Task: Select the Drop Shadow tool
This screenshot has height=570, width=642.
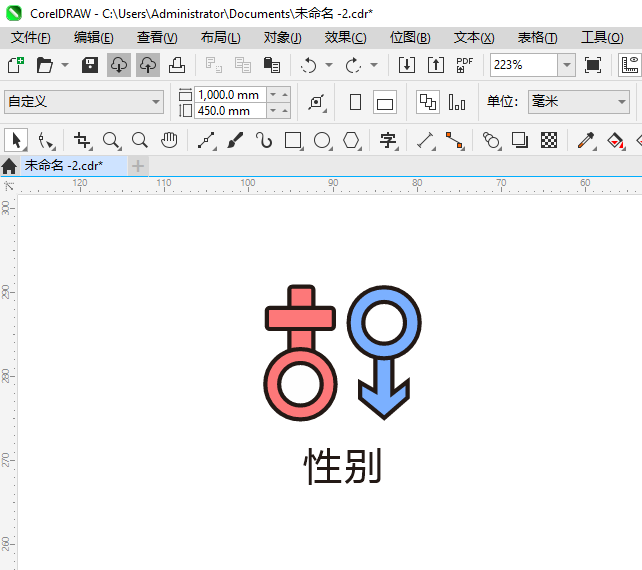Action: pos(520,140)
